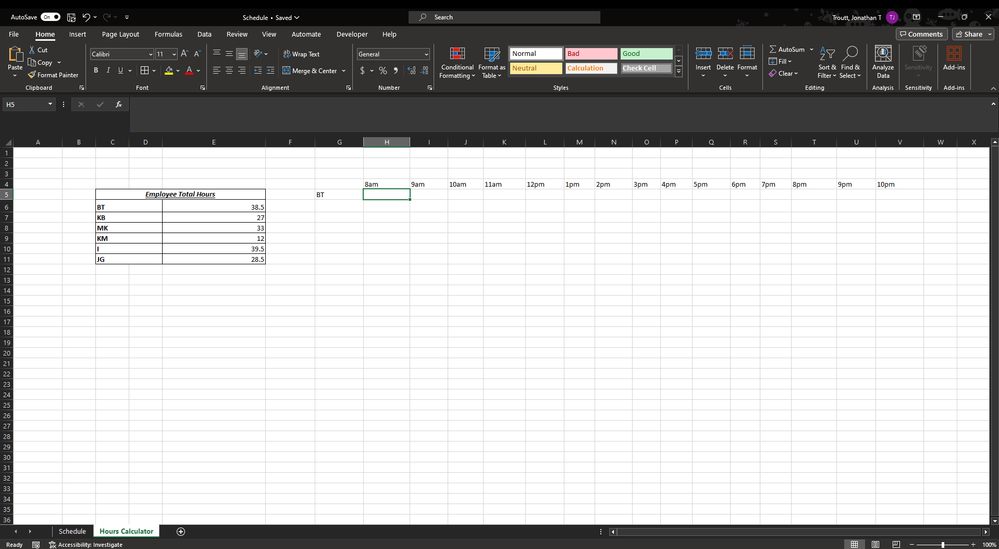Click the Search box in title bar
The height and width of the screenshot is (549, 999).
point(504,17)
